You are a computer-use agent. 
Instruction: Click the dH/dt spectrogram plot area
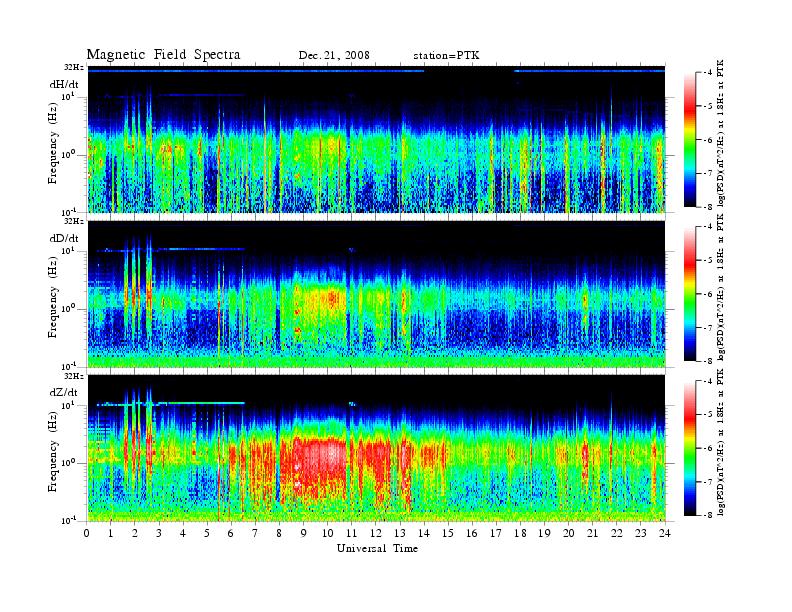point(376,139)
